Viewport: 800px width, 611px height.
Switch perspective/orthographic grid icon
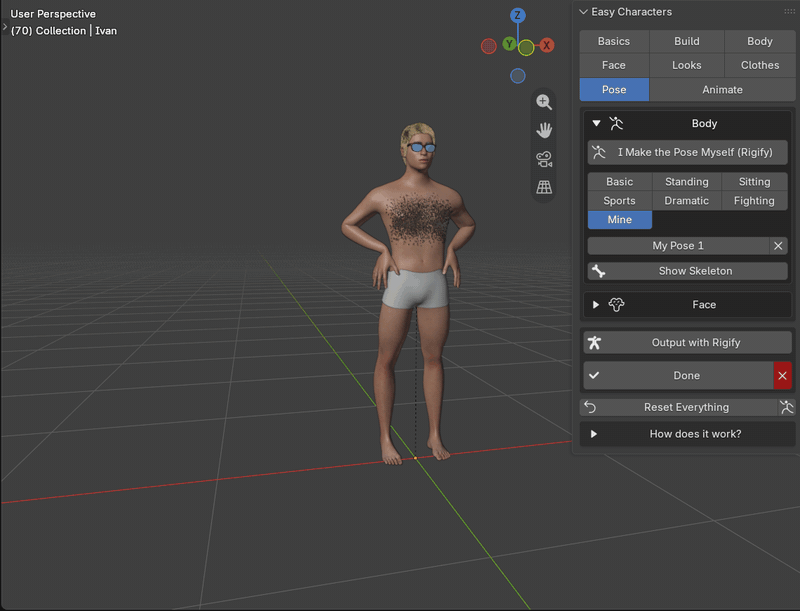click(544, 187)
